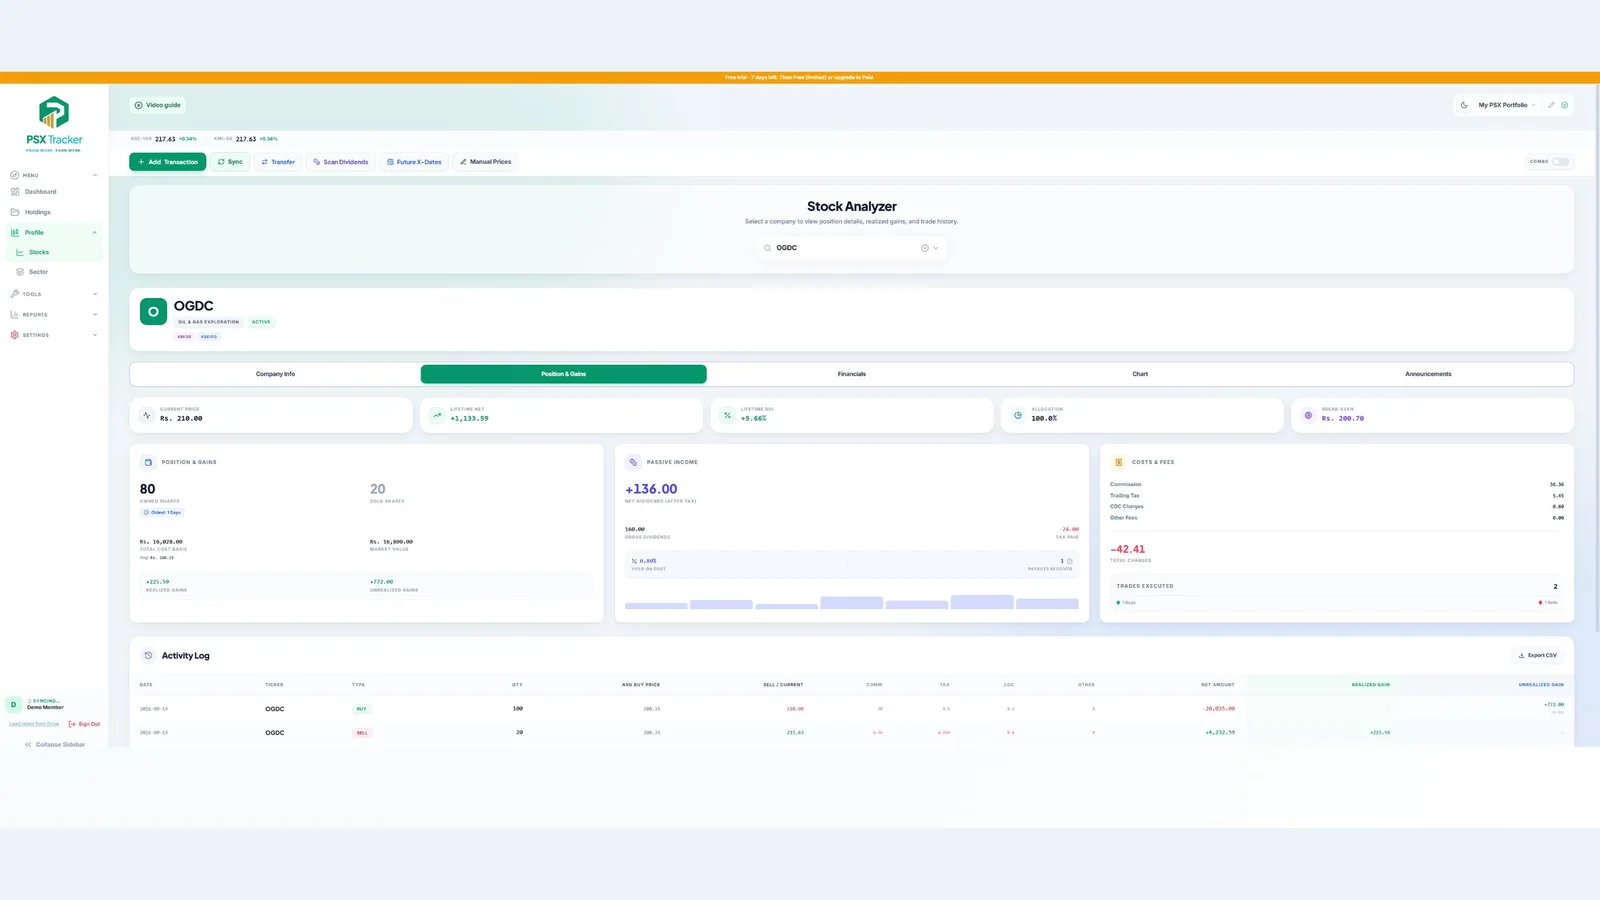Viewport: 1600px width, 900px height.
Task: Switch to the Financials tab
Action: tap(852, 374)
